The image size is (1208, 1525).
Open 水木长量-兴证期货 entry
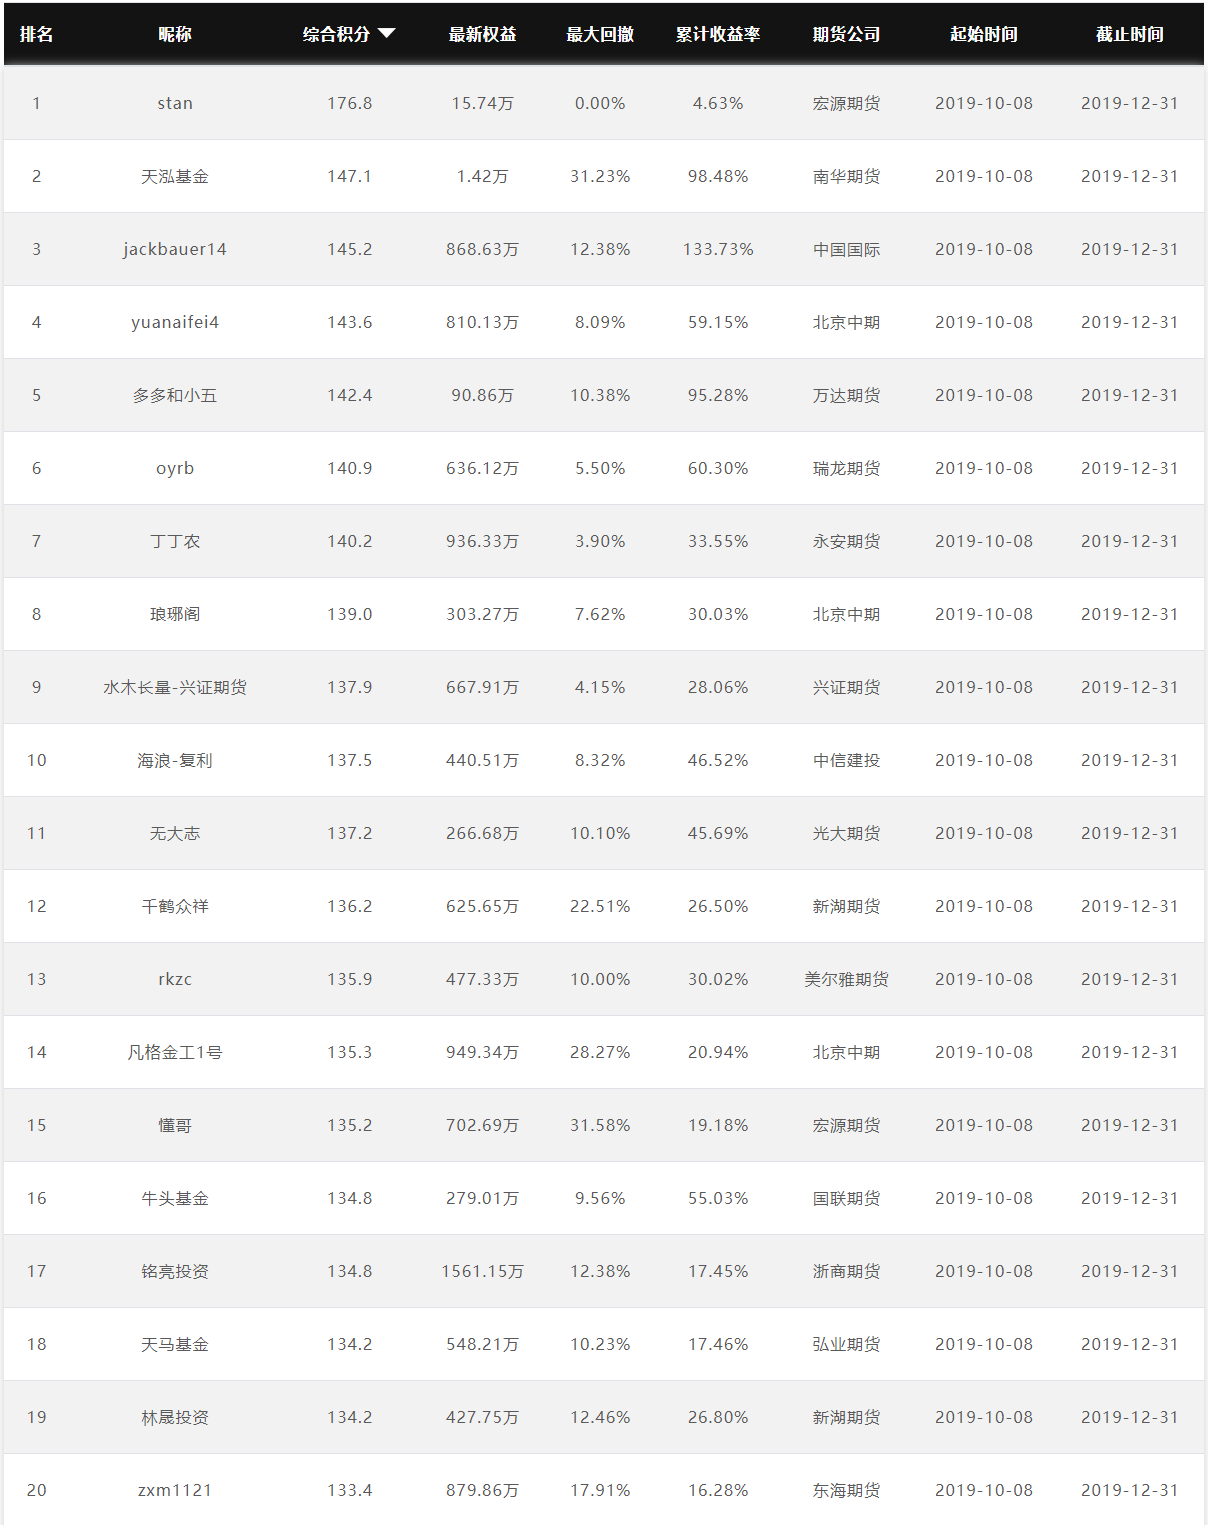175,687
